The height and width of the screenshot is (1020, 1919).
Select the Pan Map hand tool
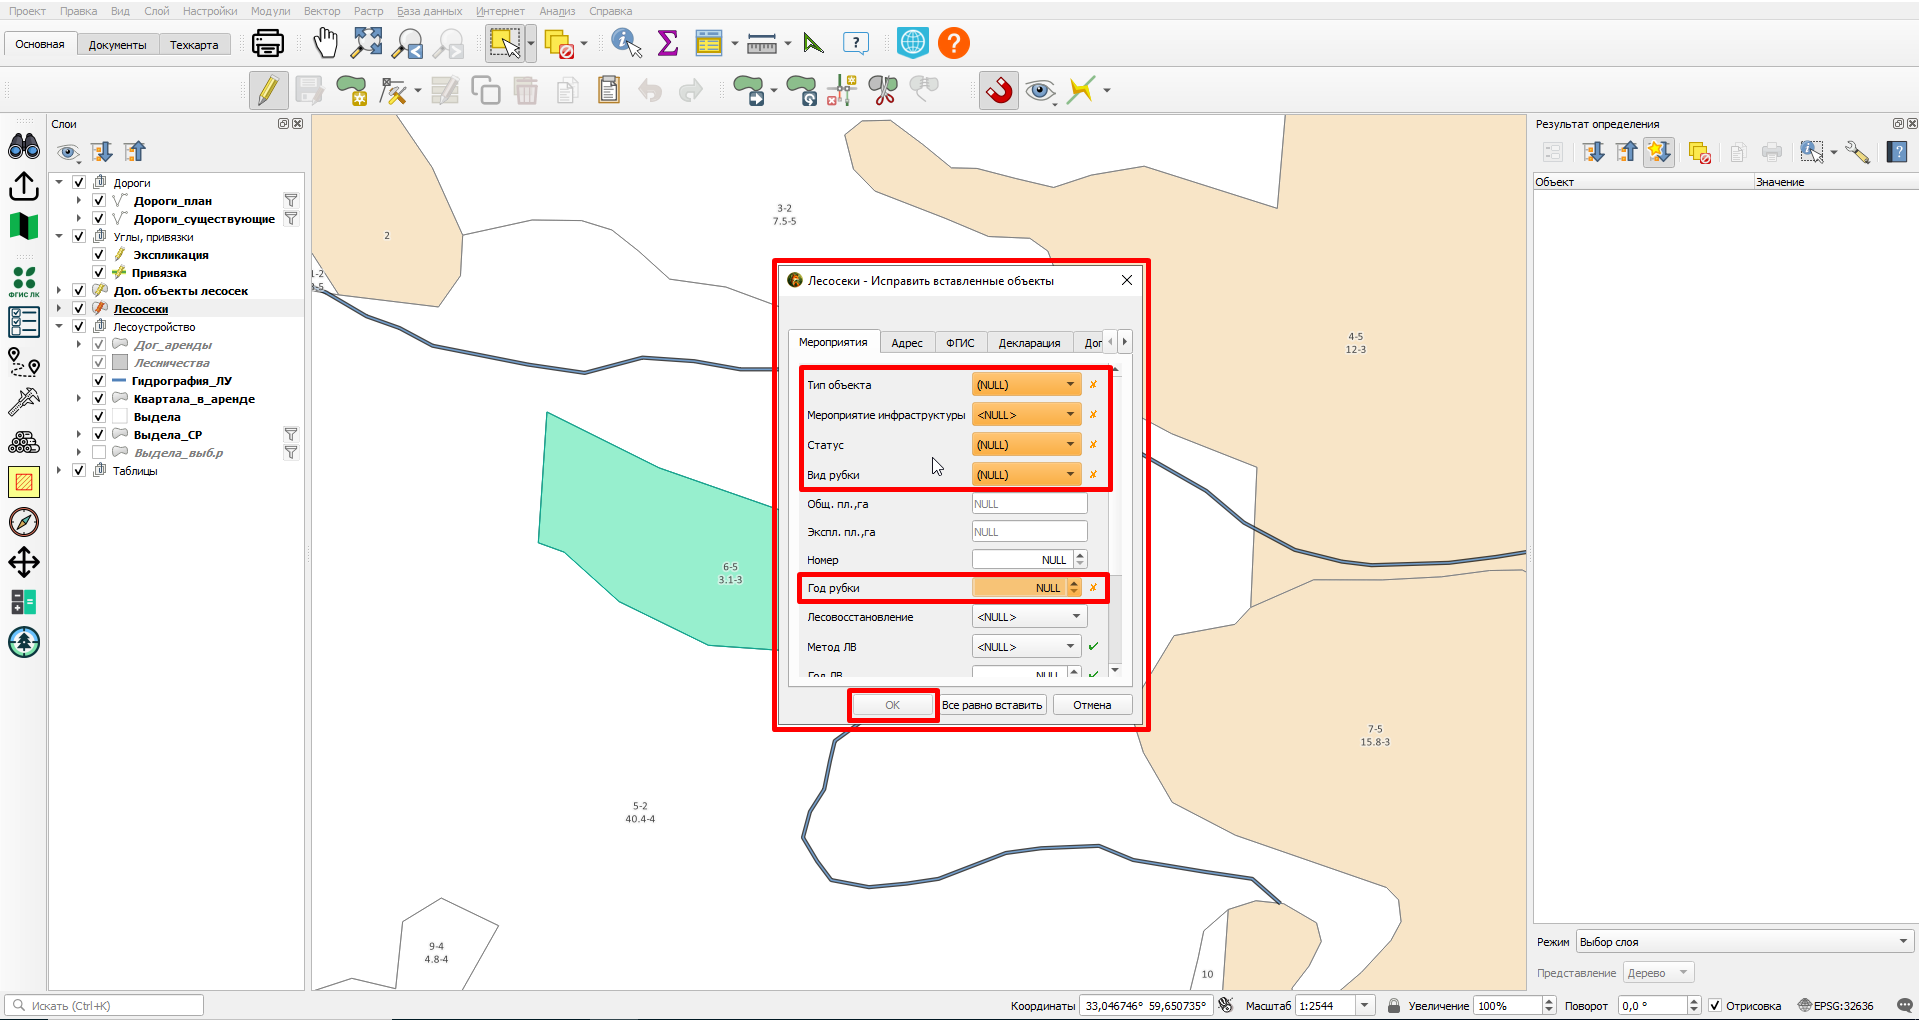point(325,43)
